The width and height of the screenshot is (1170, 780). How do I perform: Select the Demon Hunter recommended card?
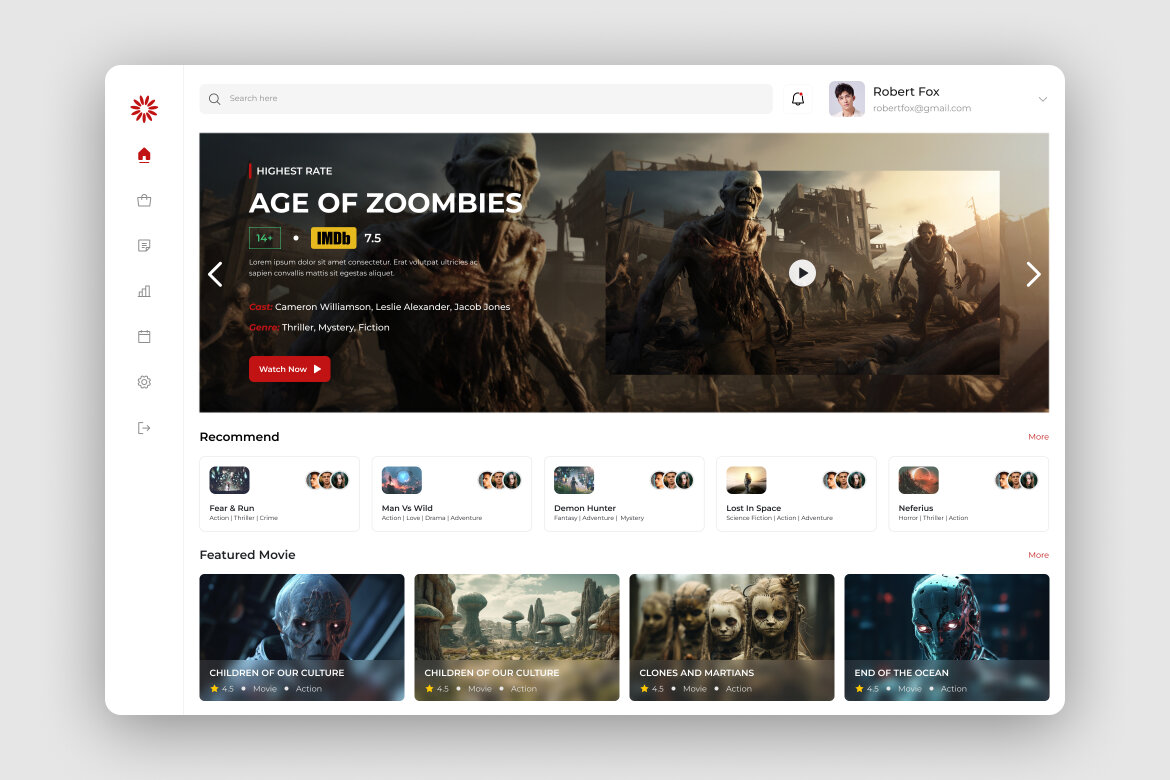pos(624,493)
